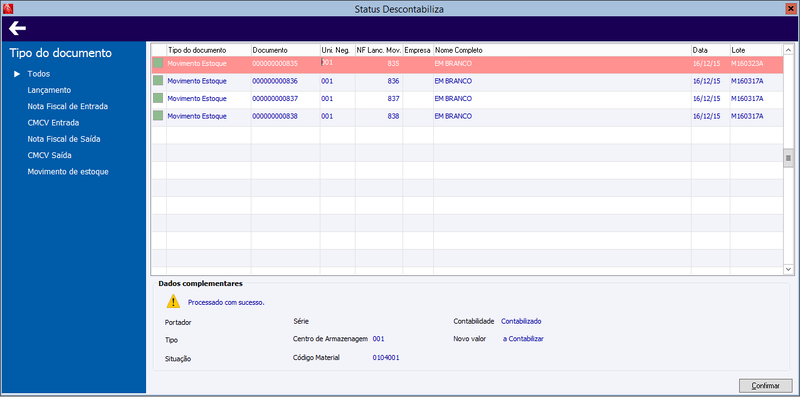Filter by Nota Fiscal de Entrada
The image size is (800, 397).
[x=67, y=106]
